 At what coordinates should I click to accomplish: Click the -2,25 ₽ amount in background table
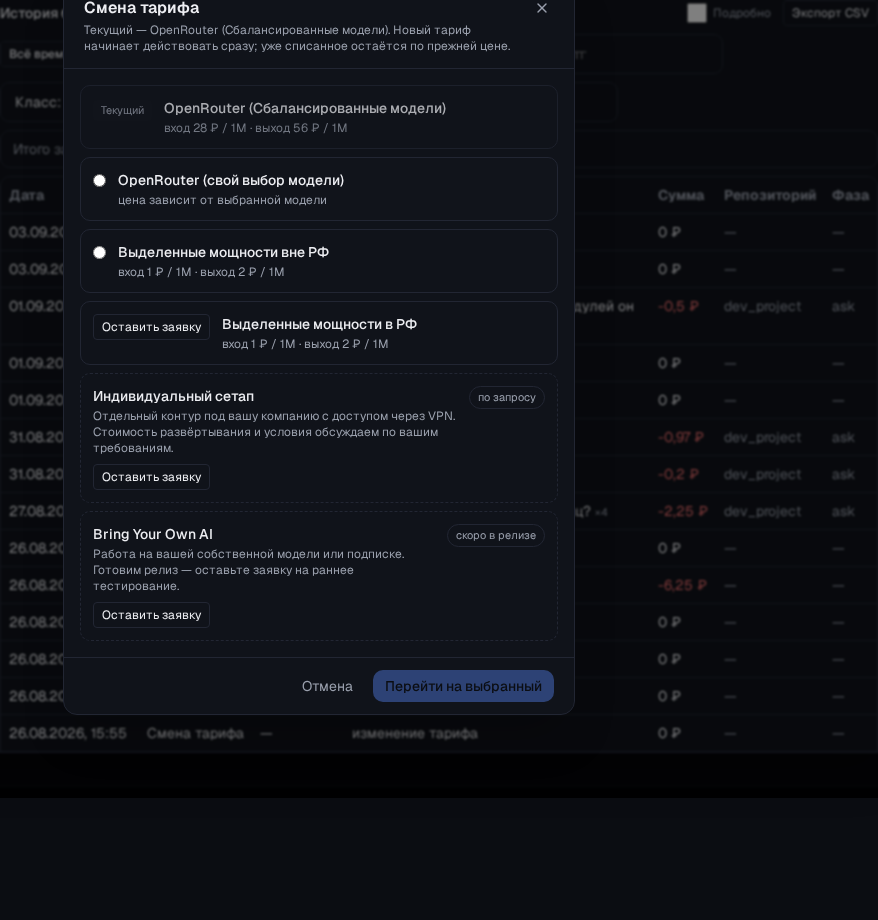(683, 512)
